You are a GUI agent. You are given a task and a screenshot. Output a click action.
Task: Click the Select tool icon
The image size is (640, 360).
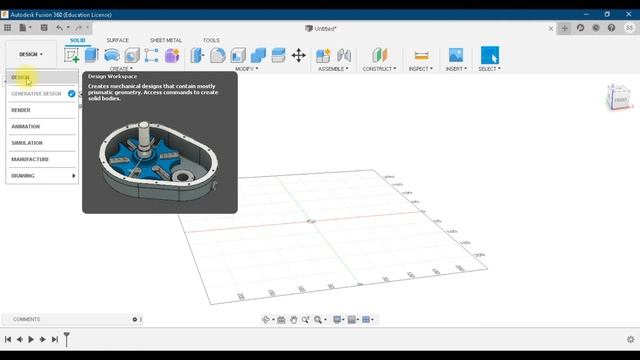click(490, 55)
